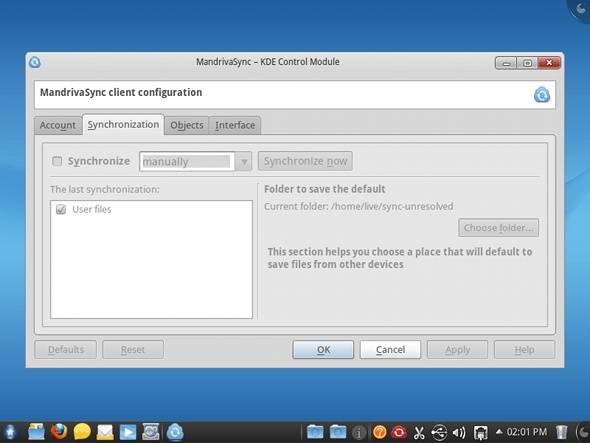
Task: Click the panel toolbox at the taskbar edge
Action: (584, 432)
